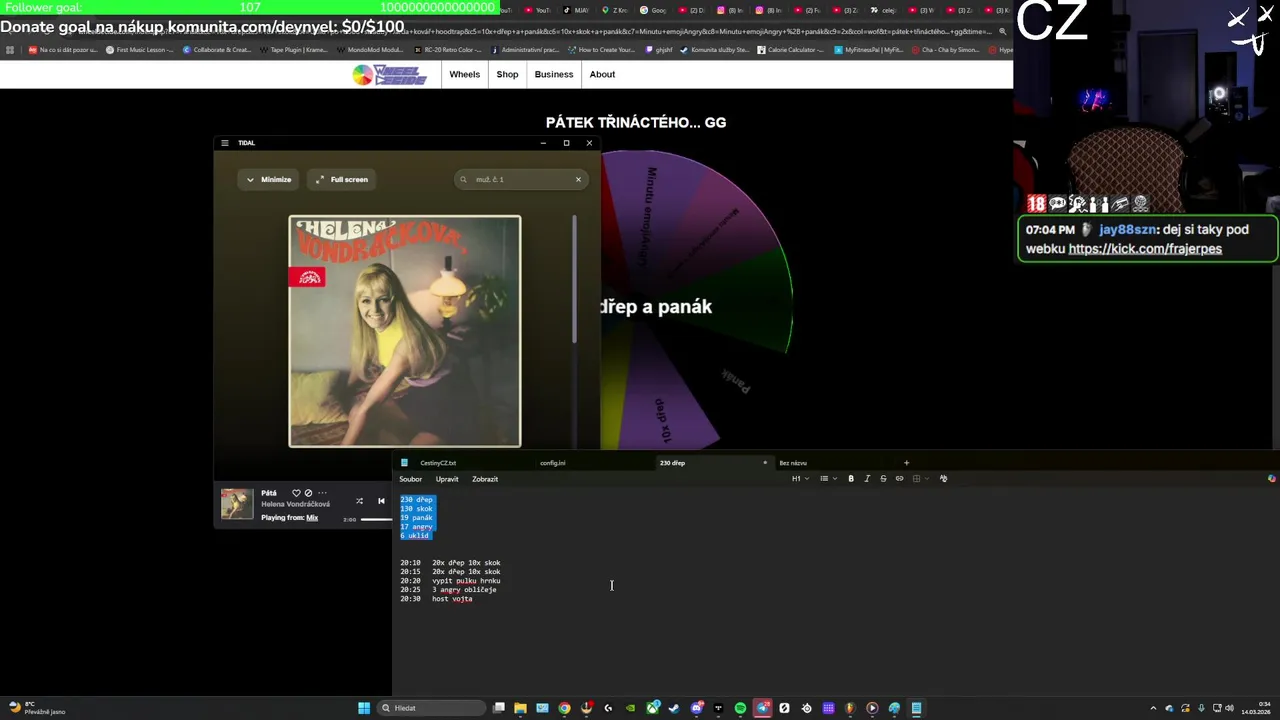Open the First Music Lesson bookmark
The height and width of the screenshot is (720, 1280).
click(x=139, y=49)
